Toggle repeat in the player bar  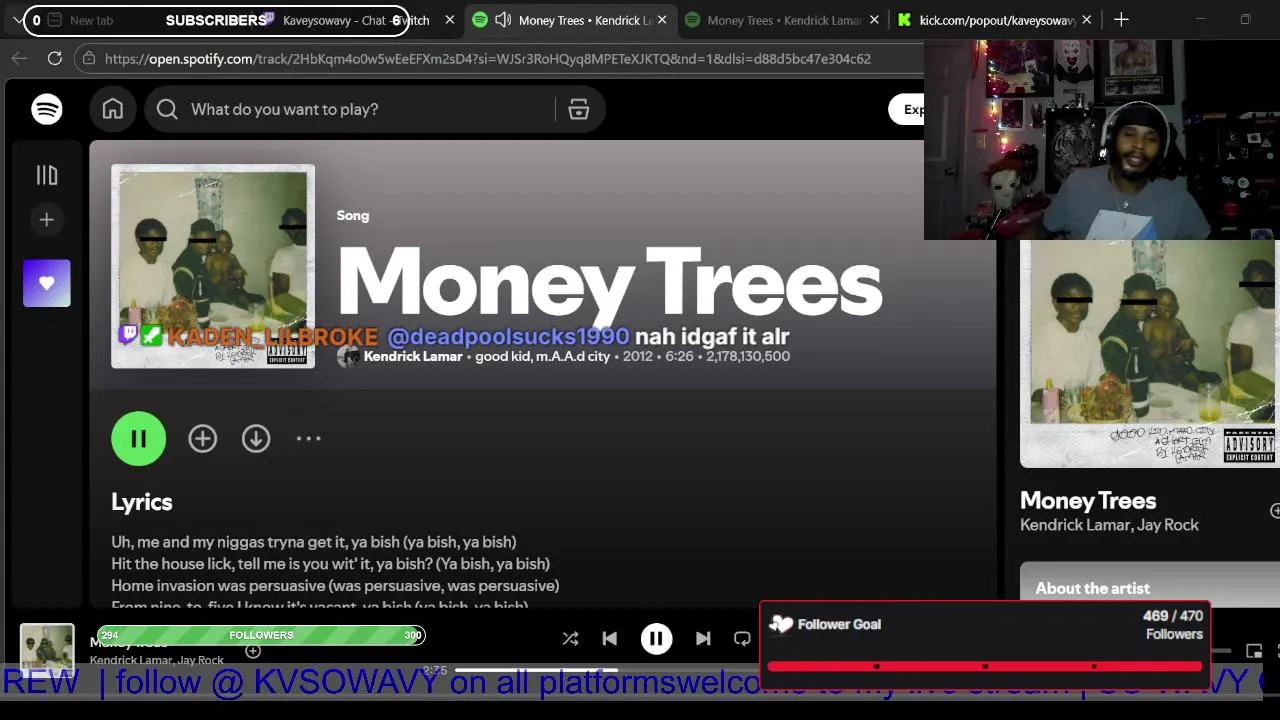click(x=742, y=638)
